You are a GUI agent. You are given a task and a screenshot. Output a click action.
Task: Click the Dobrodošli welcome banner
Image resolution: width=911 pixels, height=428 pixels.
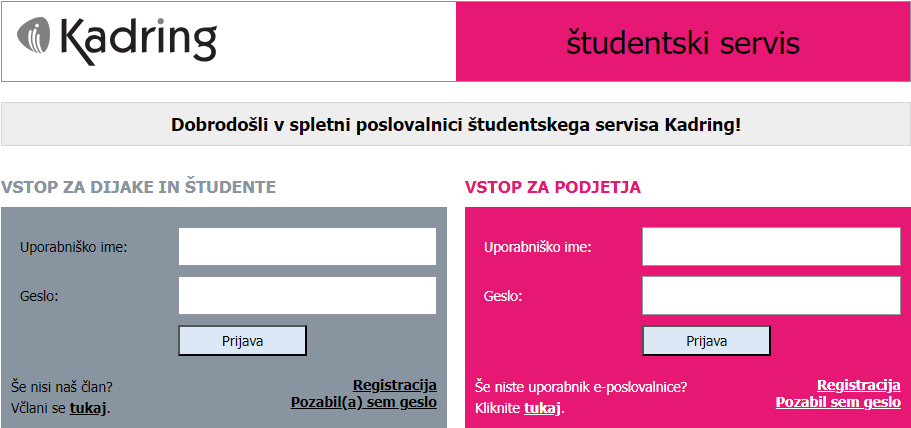(456, 125)
